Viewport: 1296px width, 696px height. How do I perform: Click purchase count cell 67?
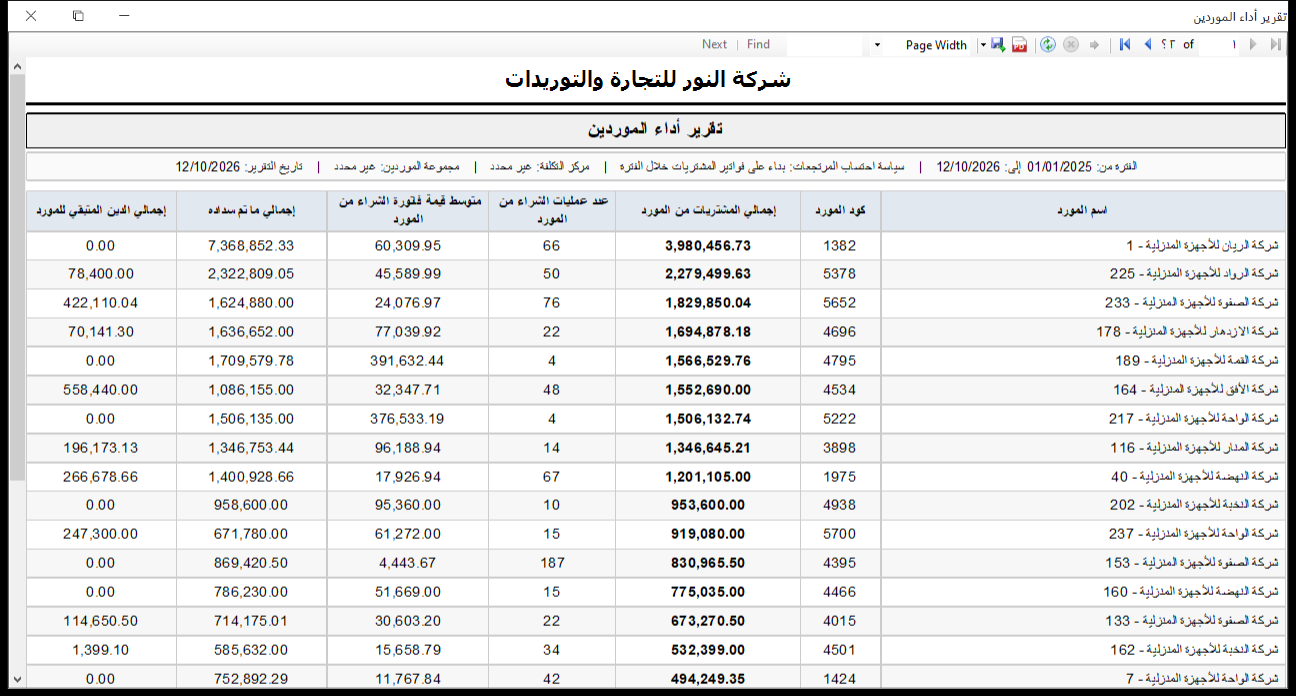tap(552, 476)
